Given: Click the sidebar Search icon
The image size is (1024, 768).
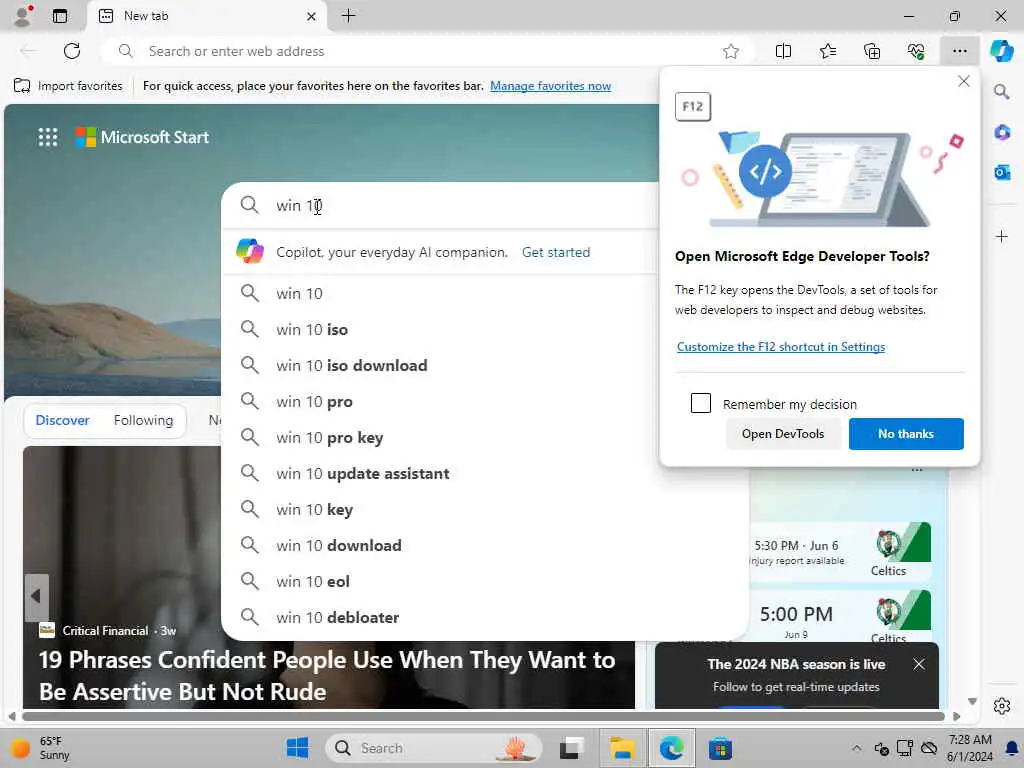Looking at the screenshot, I should pos(1002,92).
